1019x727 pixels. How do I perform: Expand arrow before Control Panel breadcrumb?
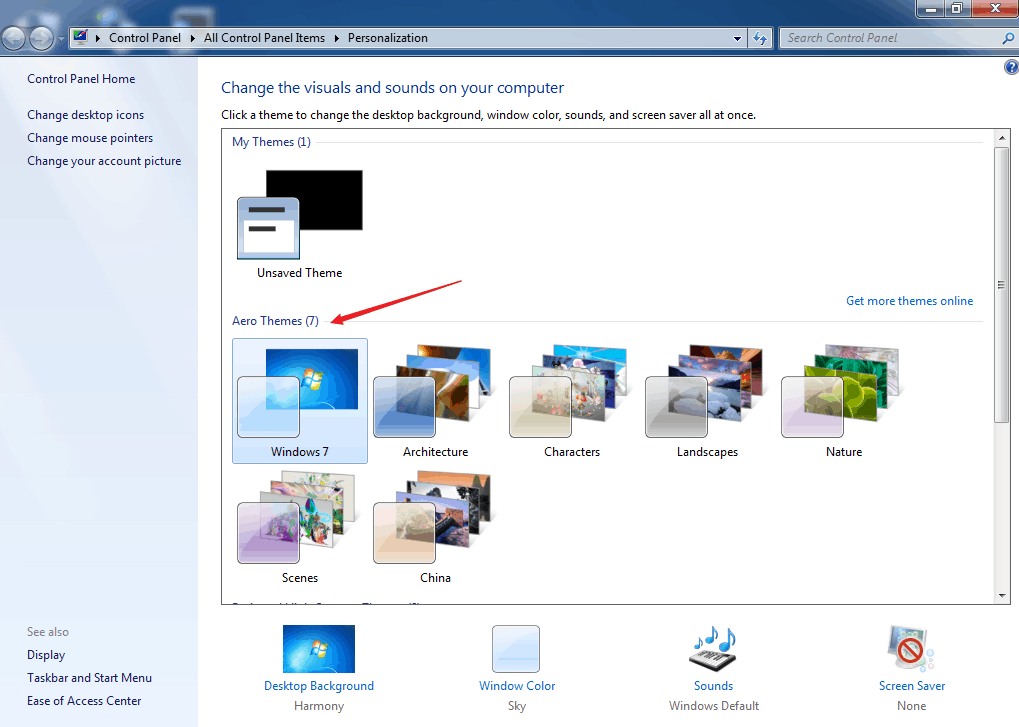tap(97, 38)
